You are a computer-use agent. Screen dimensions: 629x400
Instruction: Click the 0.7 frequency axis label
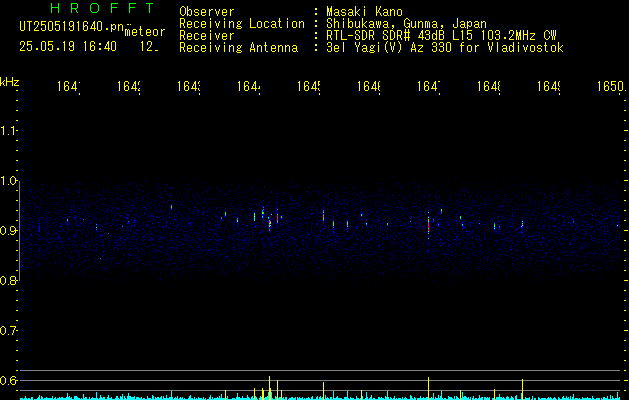tap(9, 331)
